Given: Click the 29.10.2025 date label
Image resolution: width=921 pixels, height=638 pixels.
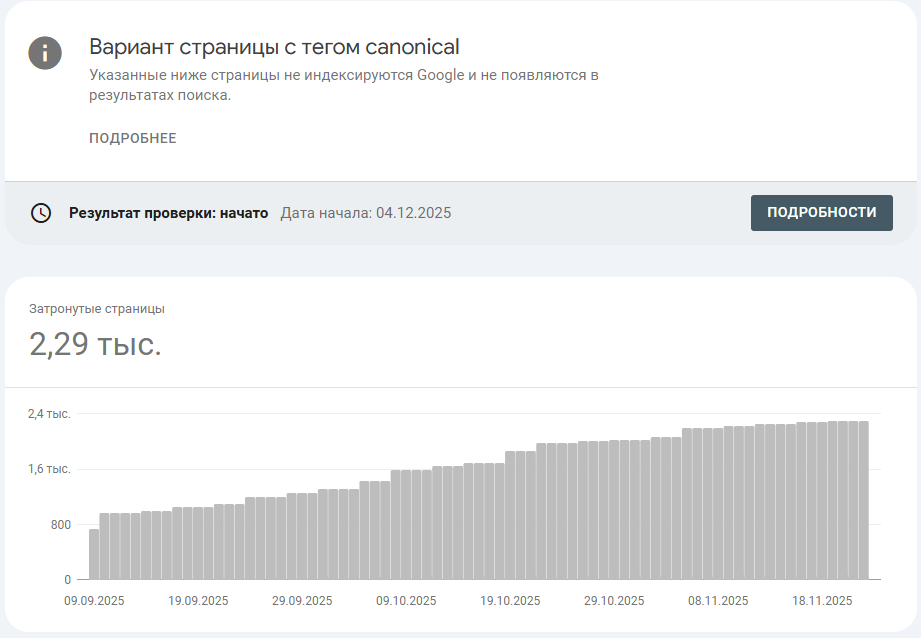Looking at the screenshot, I should (614, 601).
